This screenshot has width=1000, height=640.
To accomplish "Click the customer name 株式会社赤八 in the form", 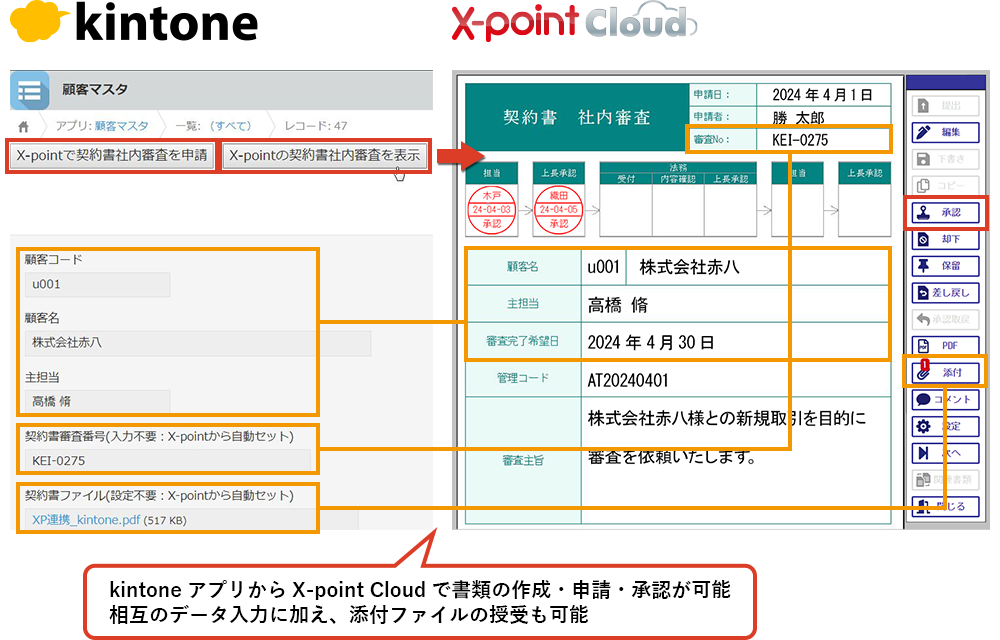I will point(689,267).
